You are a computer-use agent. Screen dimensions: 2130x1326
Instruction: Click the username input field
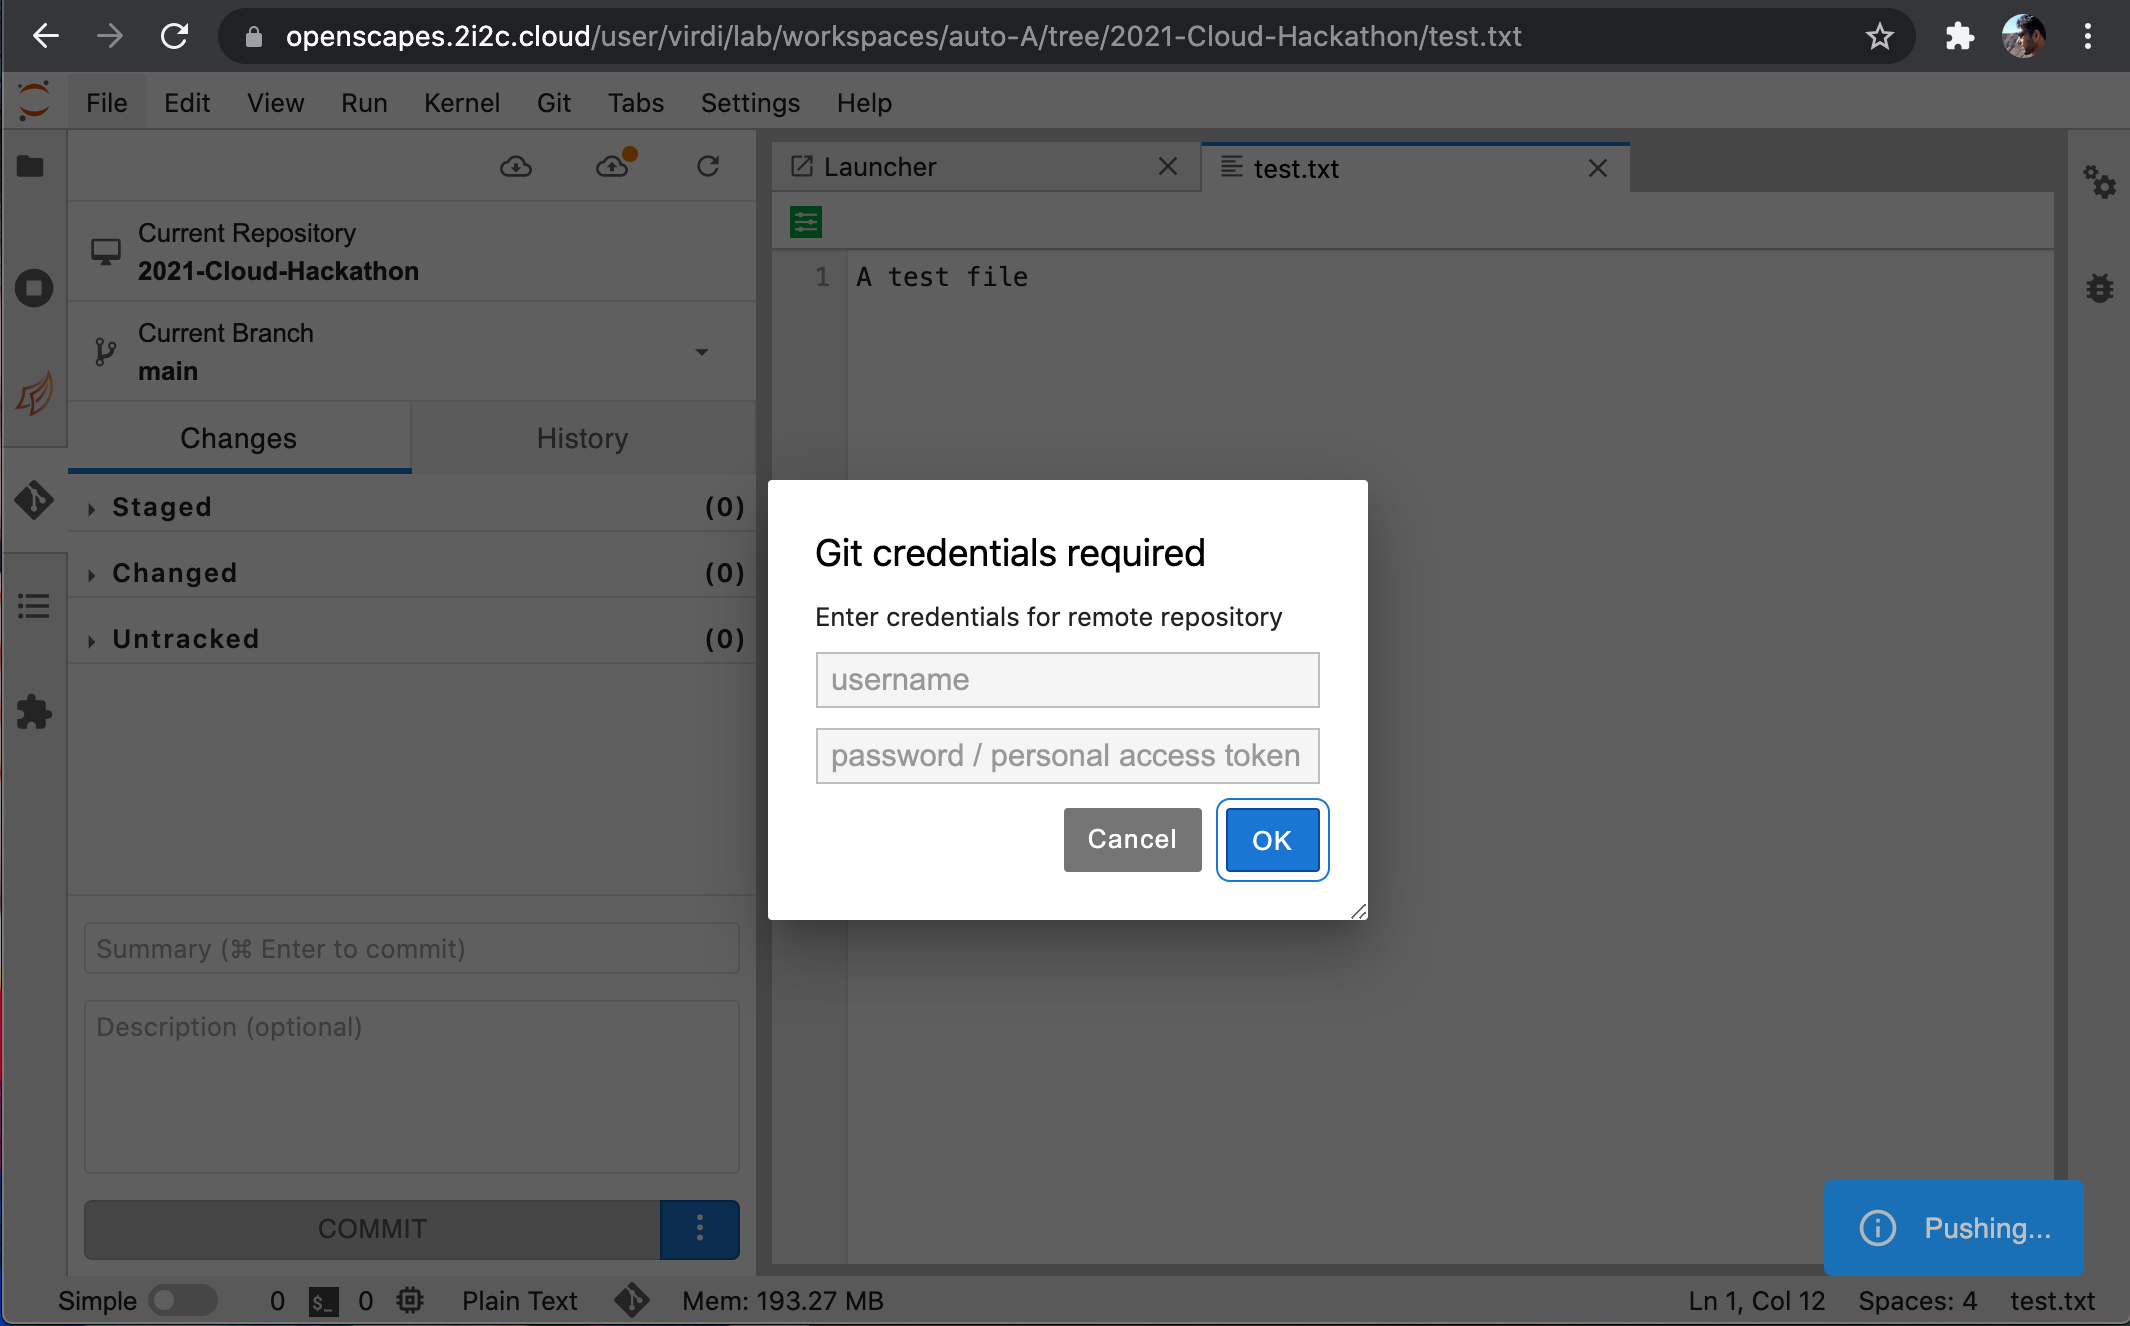(x=1067, y=680)
